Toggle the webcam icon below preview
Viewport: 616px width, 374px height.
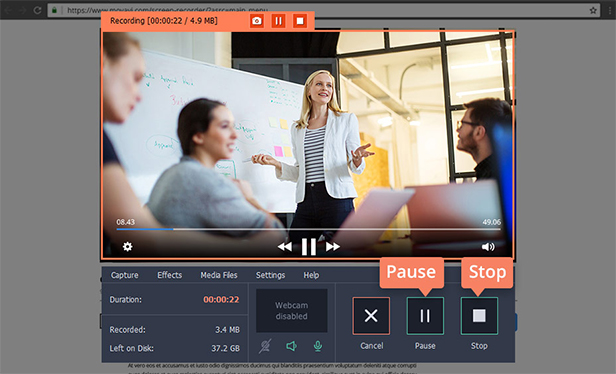click(x=265, y=346)
